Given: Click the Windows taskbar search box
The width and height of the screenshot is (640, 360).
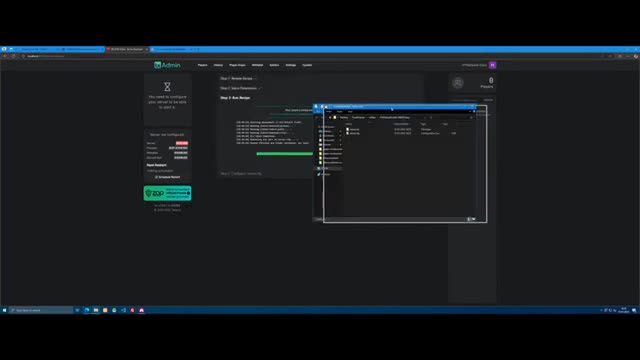Looking at the screenshot, I should coord(41,310).
